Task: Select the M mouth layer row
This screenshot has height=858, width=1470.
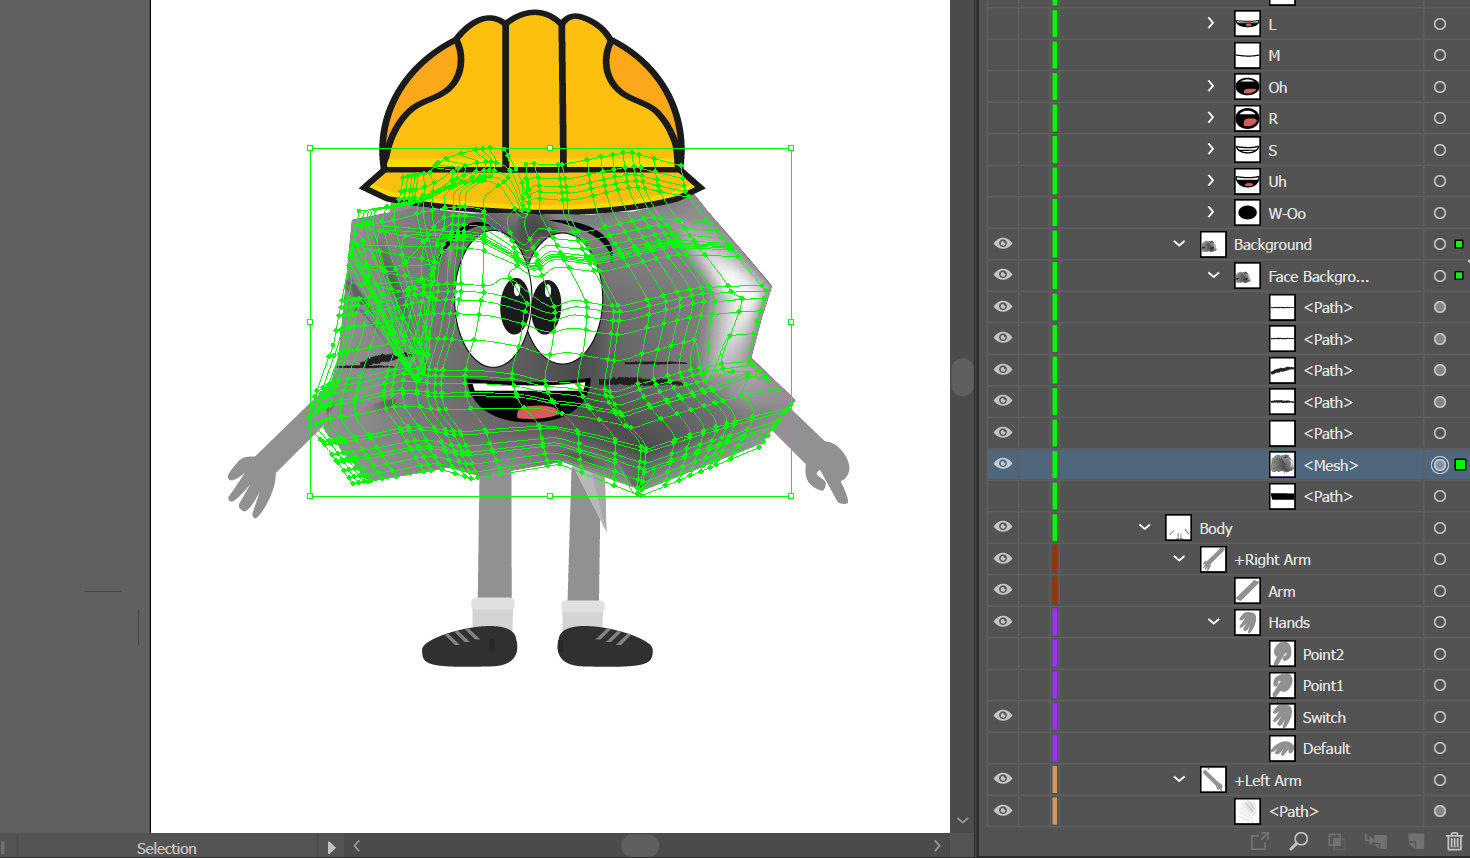Action: tap(1229, 55)
